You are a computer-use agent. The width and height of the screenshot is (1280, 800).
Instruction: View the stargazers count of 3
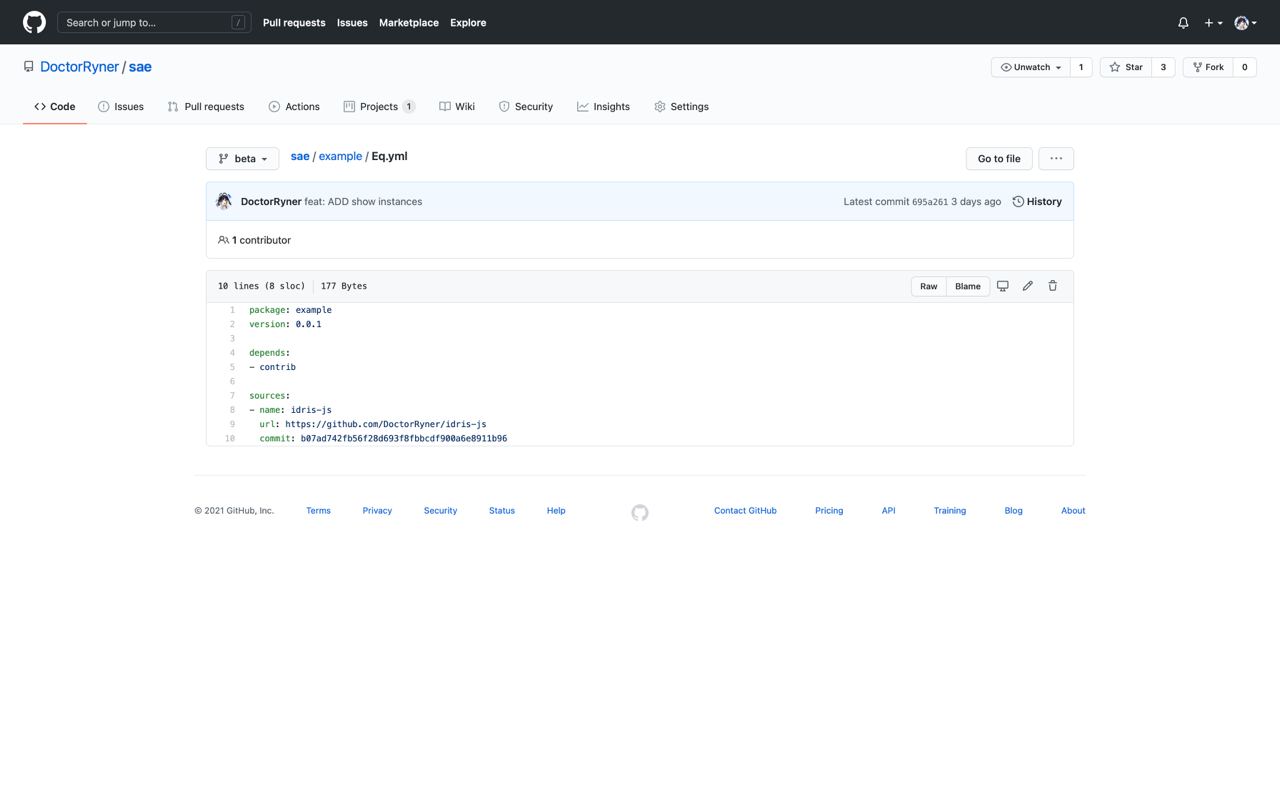pyautogui.click(x=1163, y=67)
